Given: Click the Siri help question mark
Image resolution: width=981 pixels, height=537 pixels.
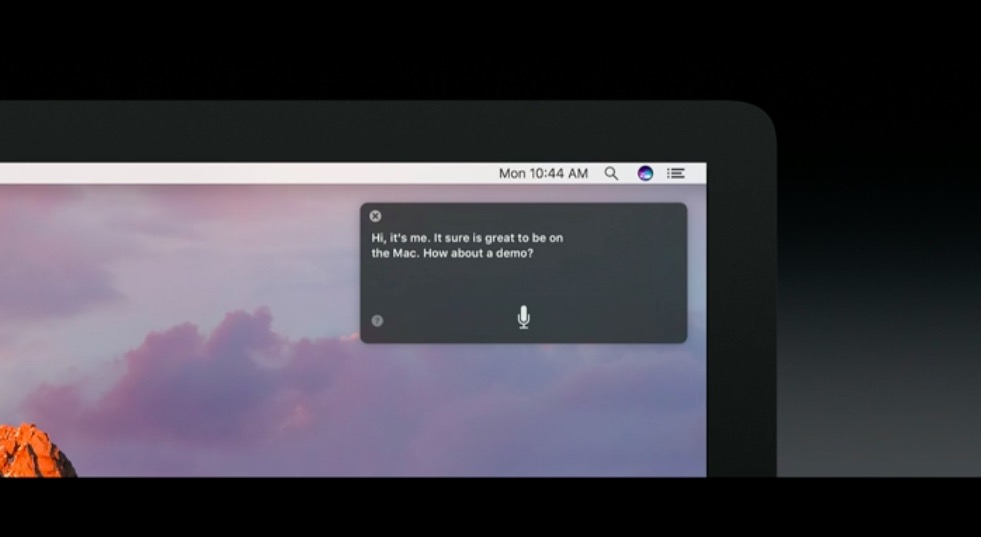Looking at the screenshot, I should coord(377,321).
